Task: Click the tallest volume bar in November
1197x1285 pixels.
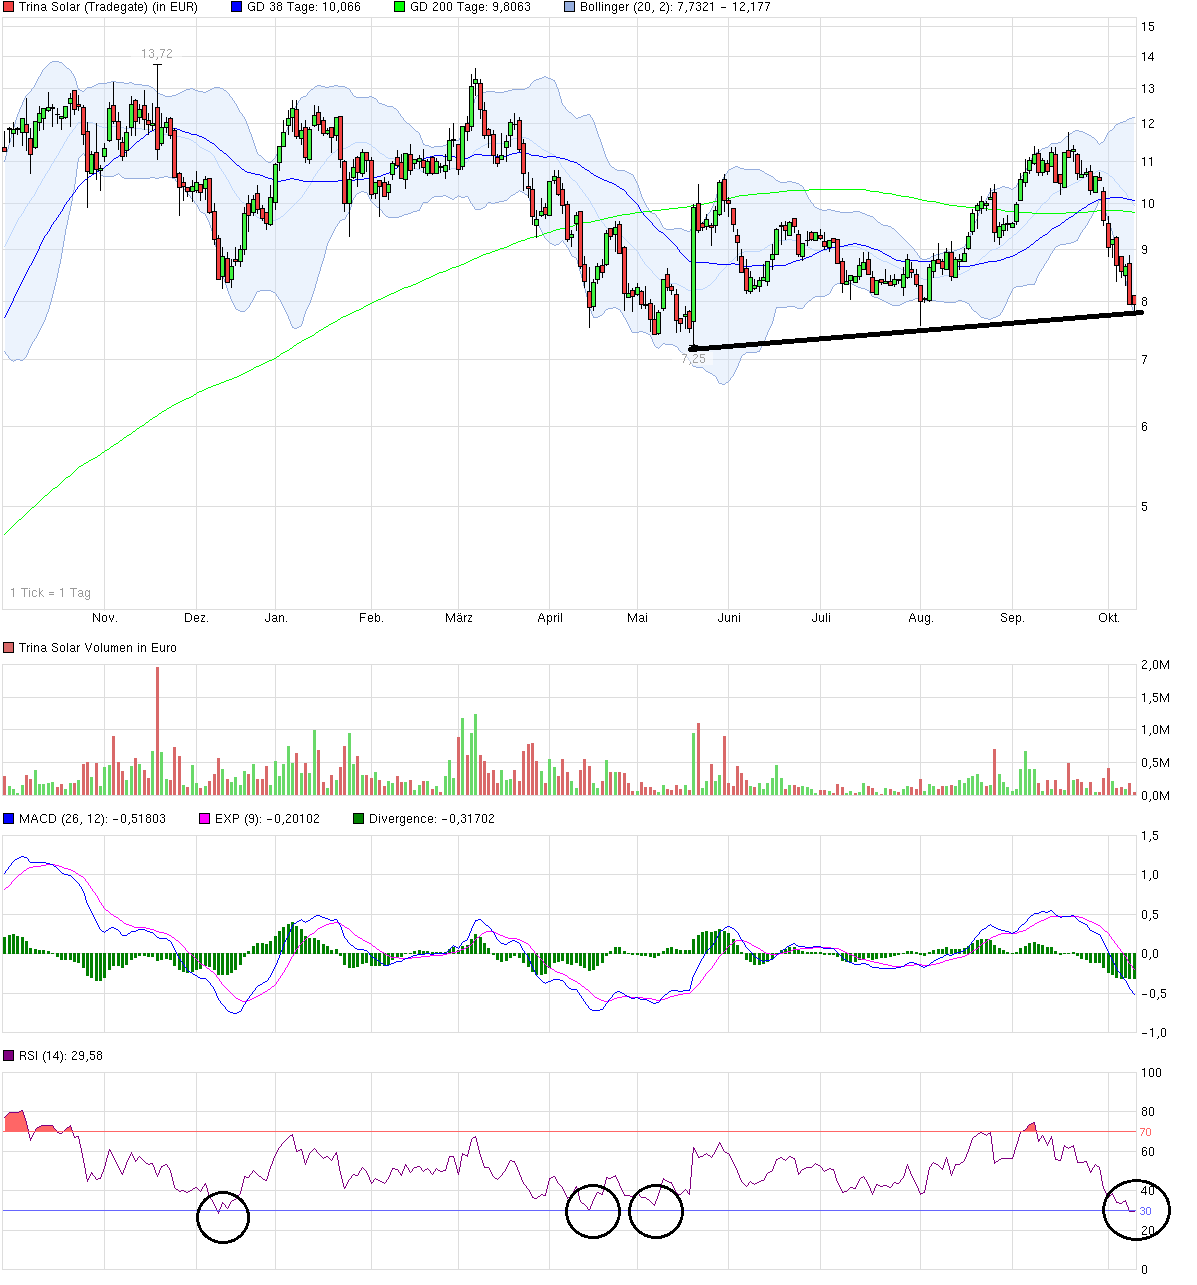Action: tap(157, 731)
